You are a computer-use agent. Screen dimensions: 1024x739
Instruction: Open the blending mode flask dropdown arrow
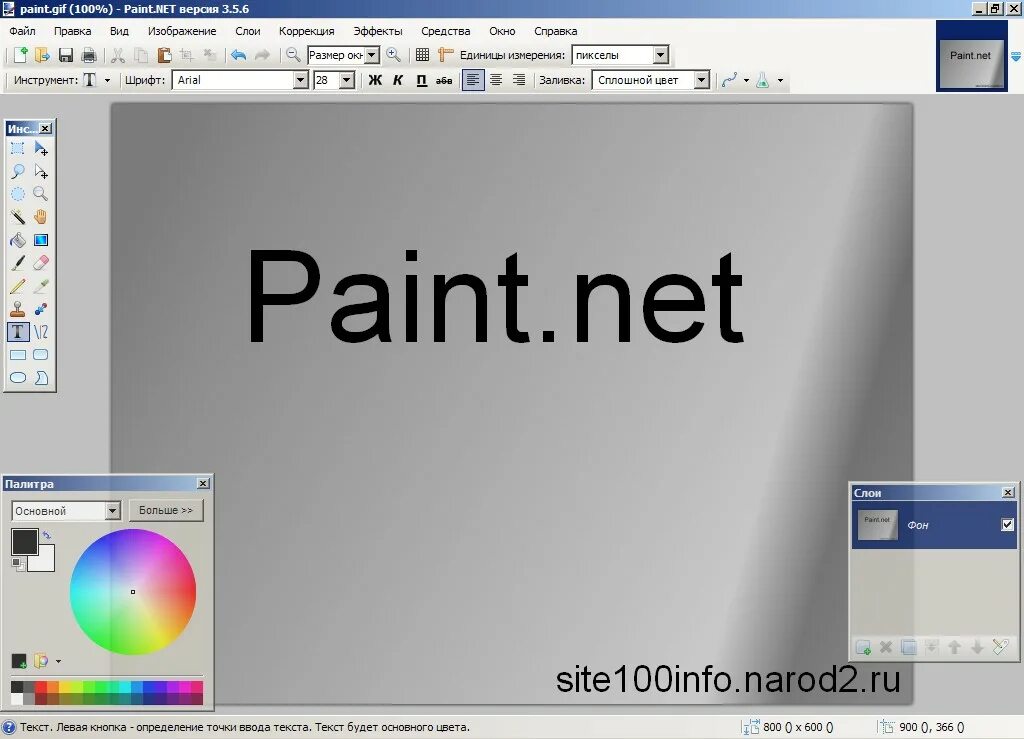(780, 80)
